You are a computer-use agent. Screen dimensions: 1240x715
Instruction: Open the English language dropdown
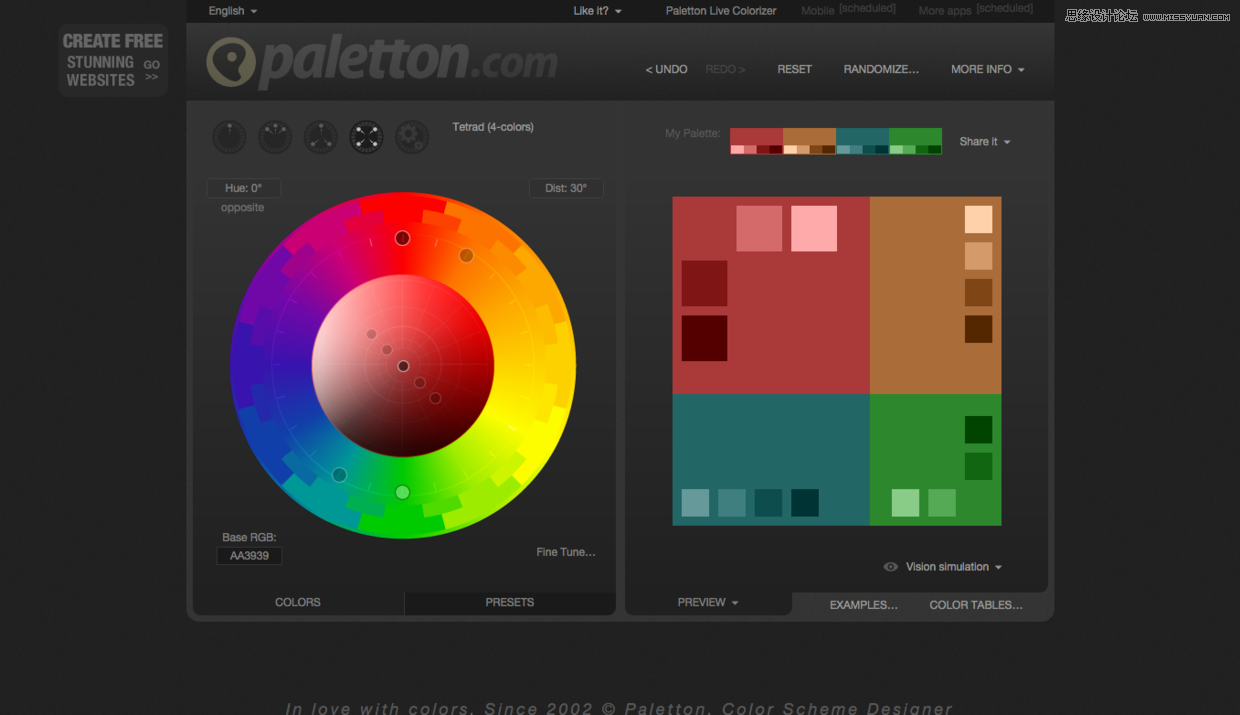(x=233, y=11)
